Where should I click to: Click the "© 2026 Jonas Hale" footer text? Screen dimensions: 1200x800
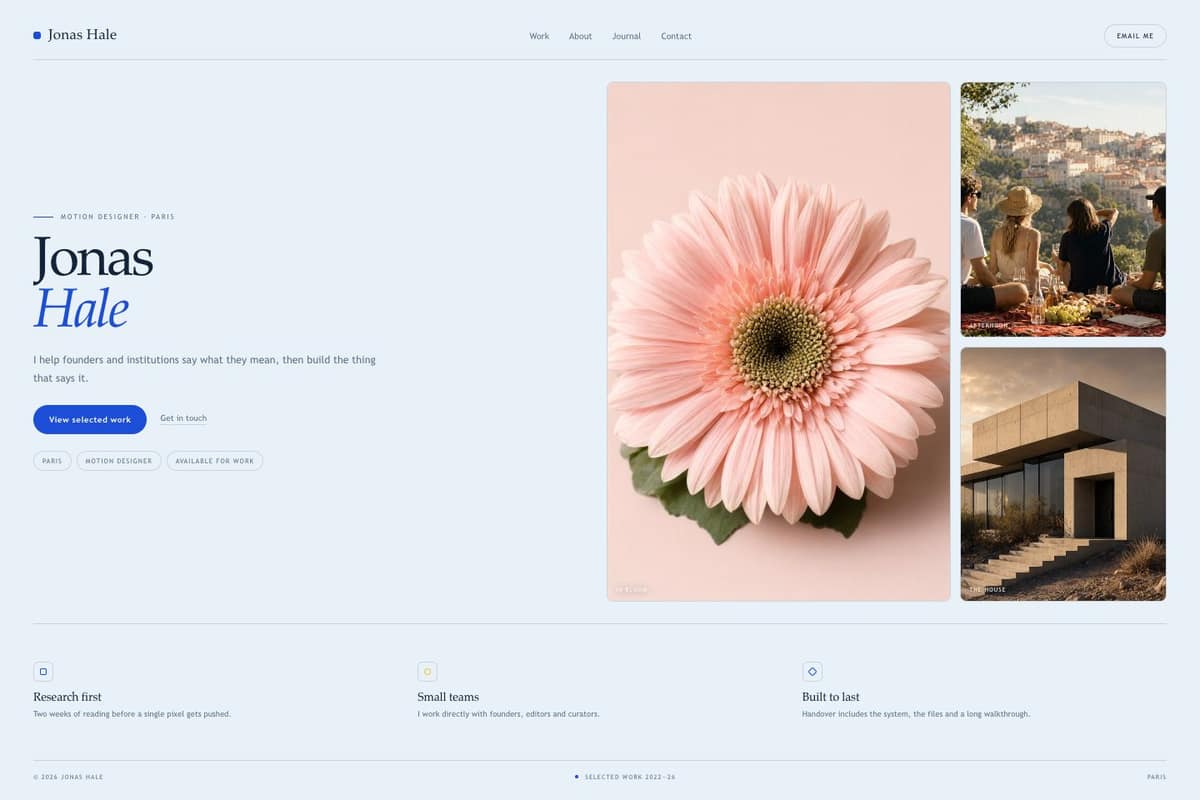pos(68,777)
